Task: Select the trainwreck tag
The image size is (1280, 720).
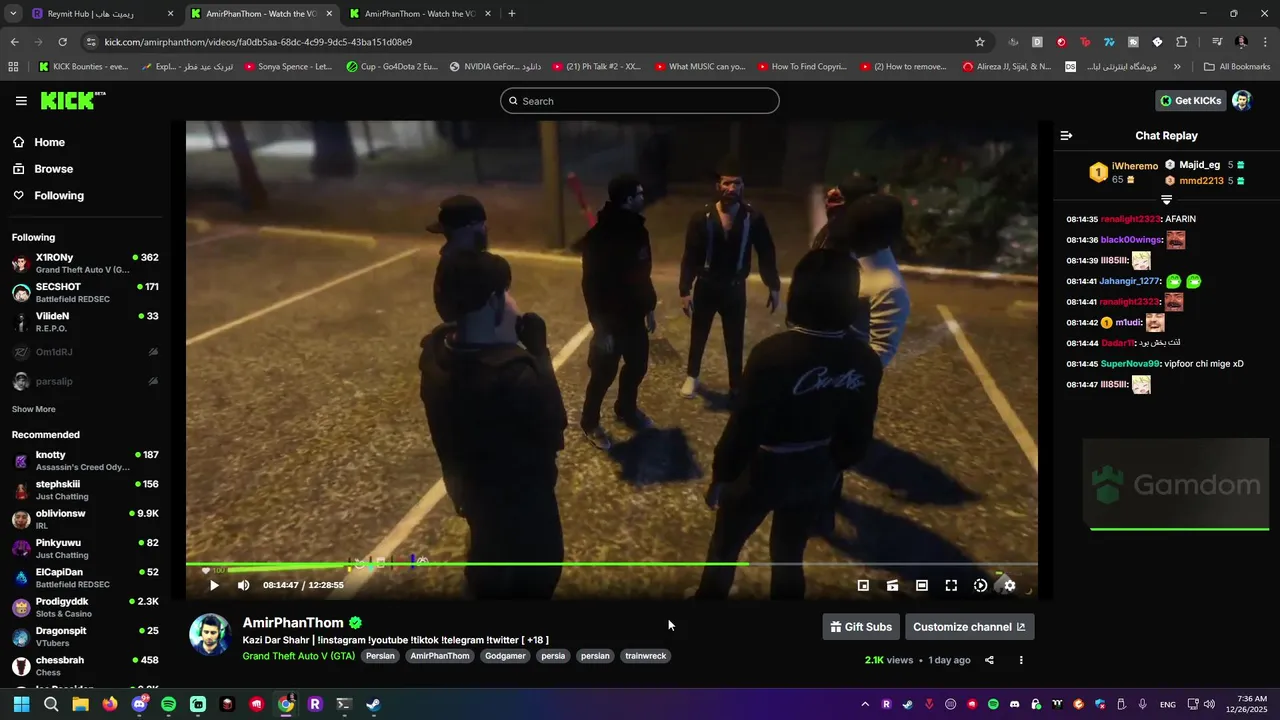Action: (645, 656)
